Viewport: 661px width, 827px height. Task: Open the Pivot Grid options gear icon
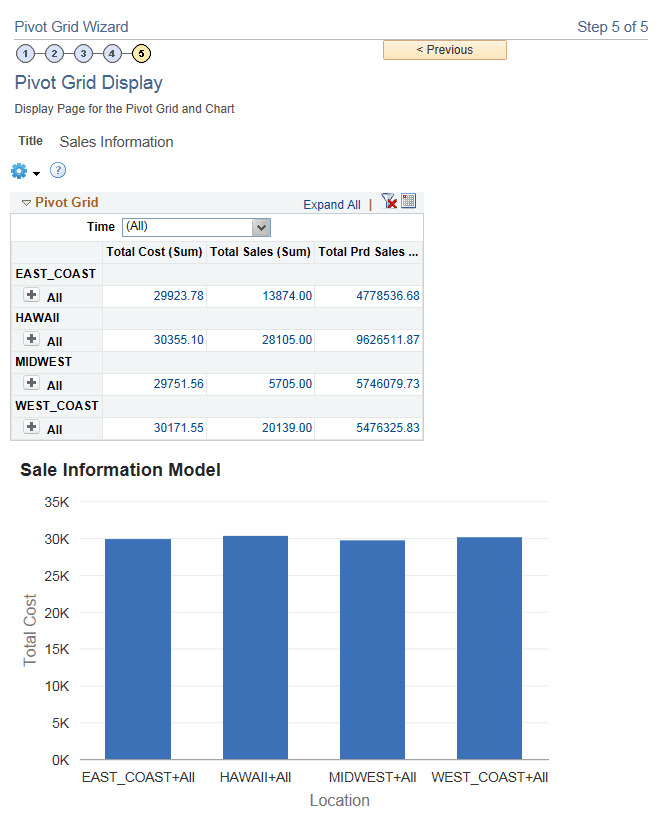coord(16,170)
